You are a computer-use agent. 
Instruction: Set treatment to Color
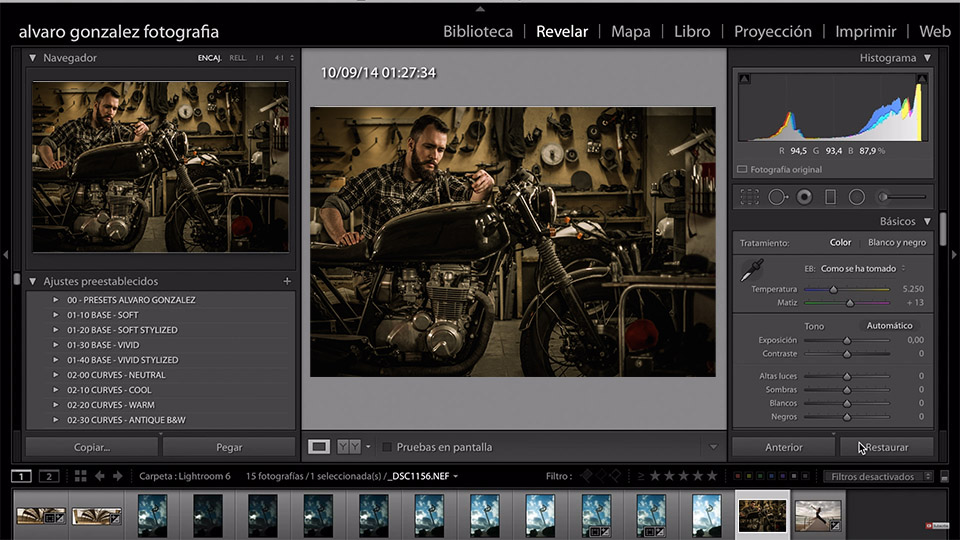pyautogui.click(x=840, y=242)
